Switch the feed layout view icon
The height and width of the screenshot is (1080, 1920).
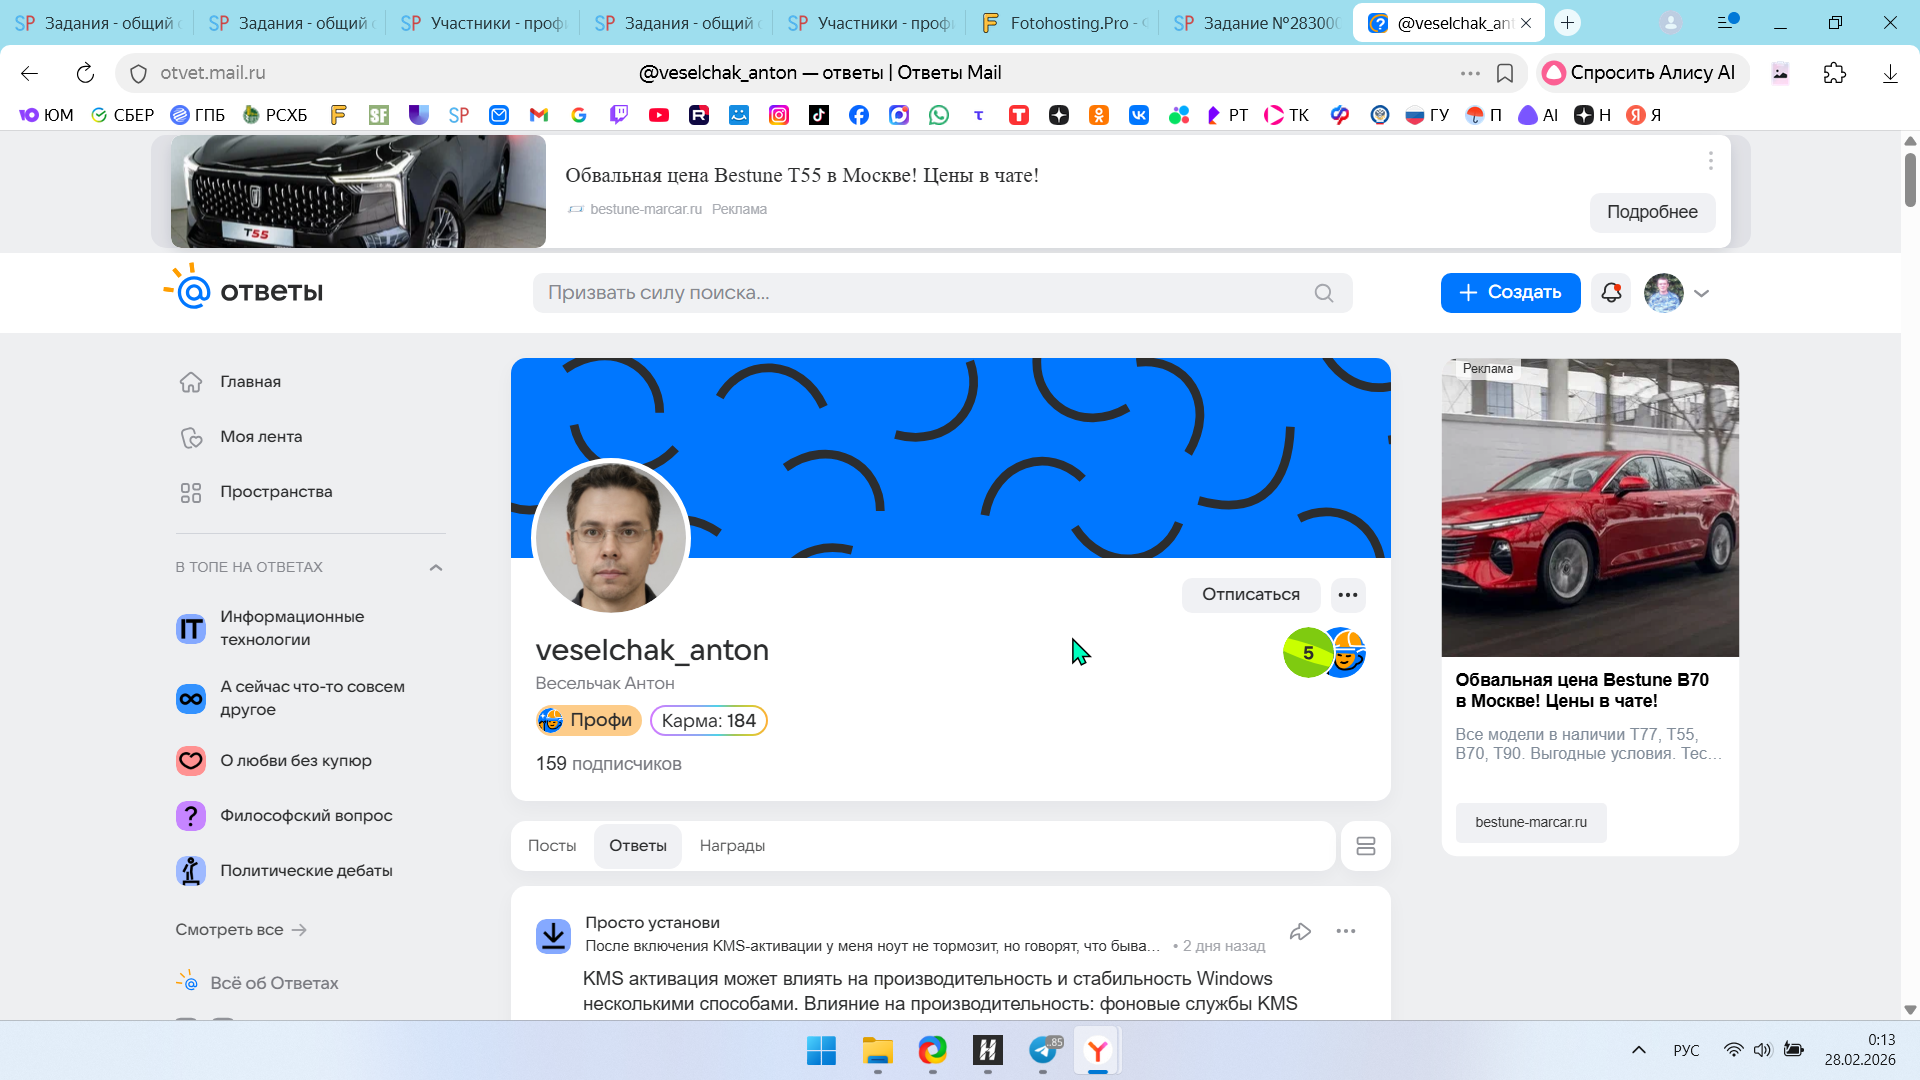[x=1365, y=846]
